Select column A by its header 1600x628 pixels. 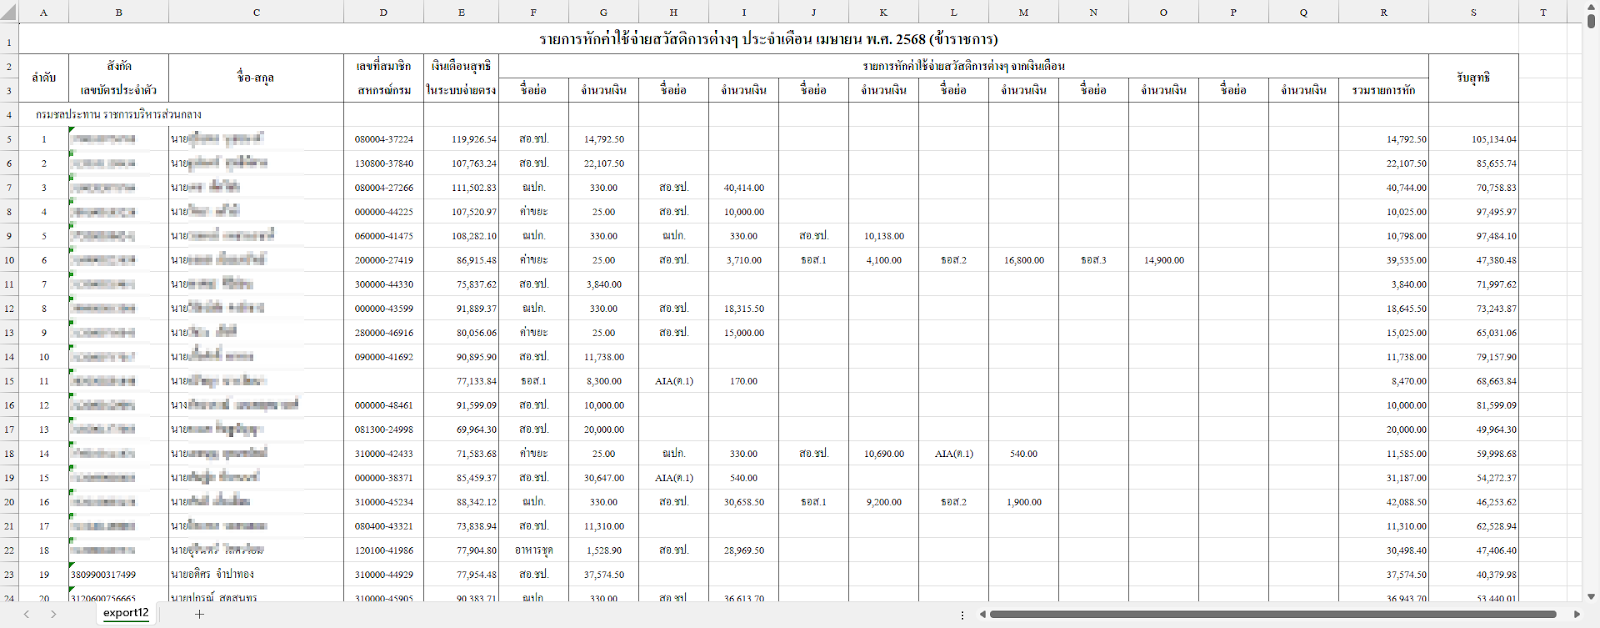point(44,12)
